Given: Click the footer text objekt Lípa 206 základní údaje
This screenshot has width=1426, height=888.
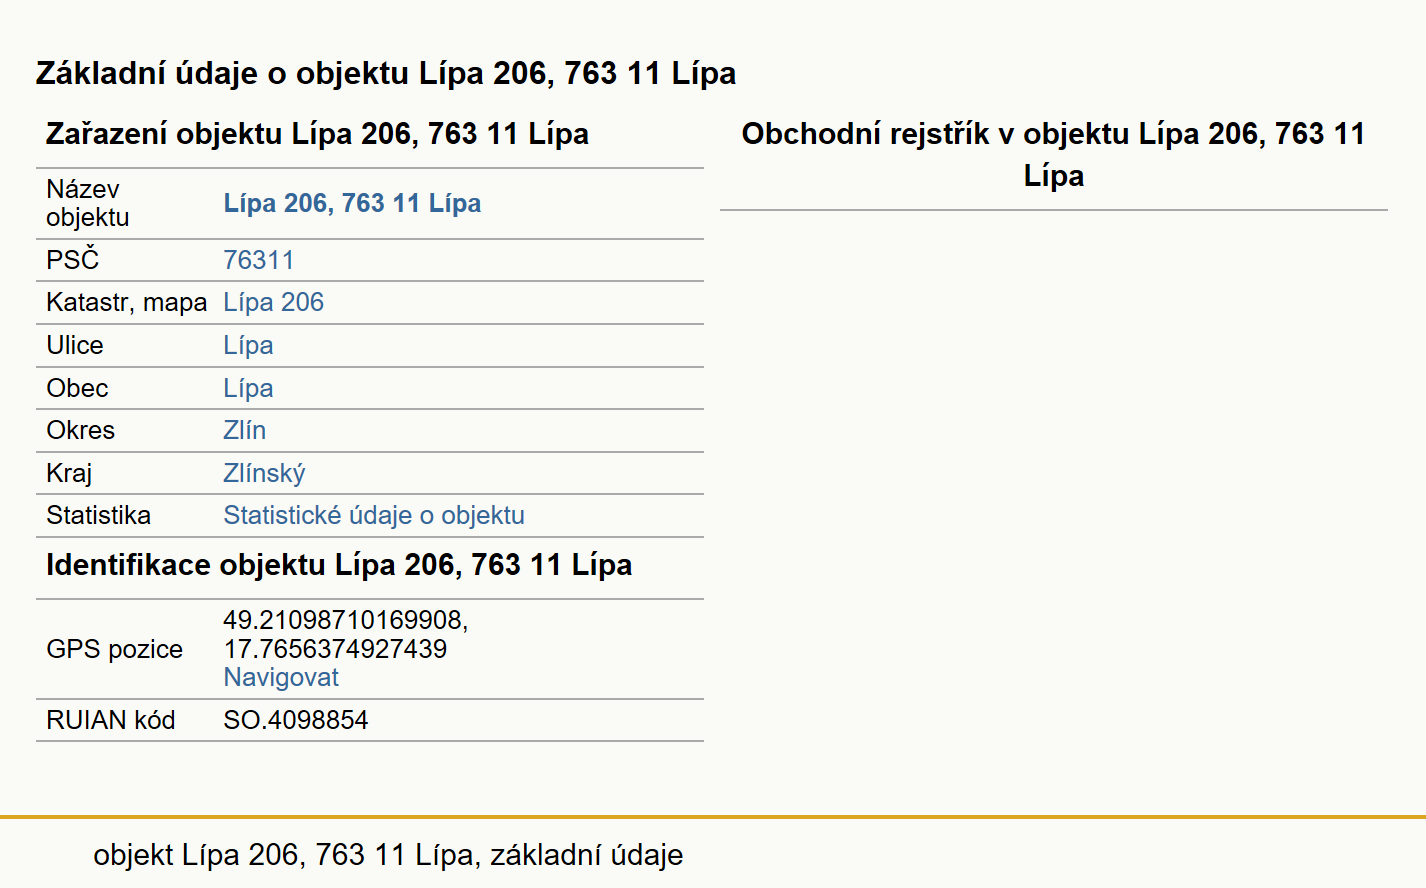Looking at the screenshot, I should point(388,855).
